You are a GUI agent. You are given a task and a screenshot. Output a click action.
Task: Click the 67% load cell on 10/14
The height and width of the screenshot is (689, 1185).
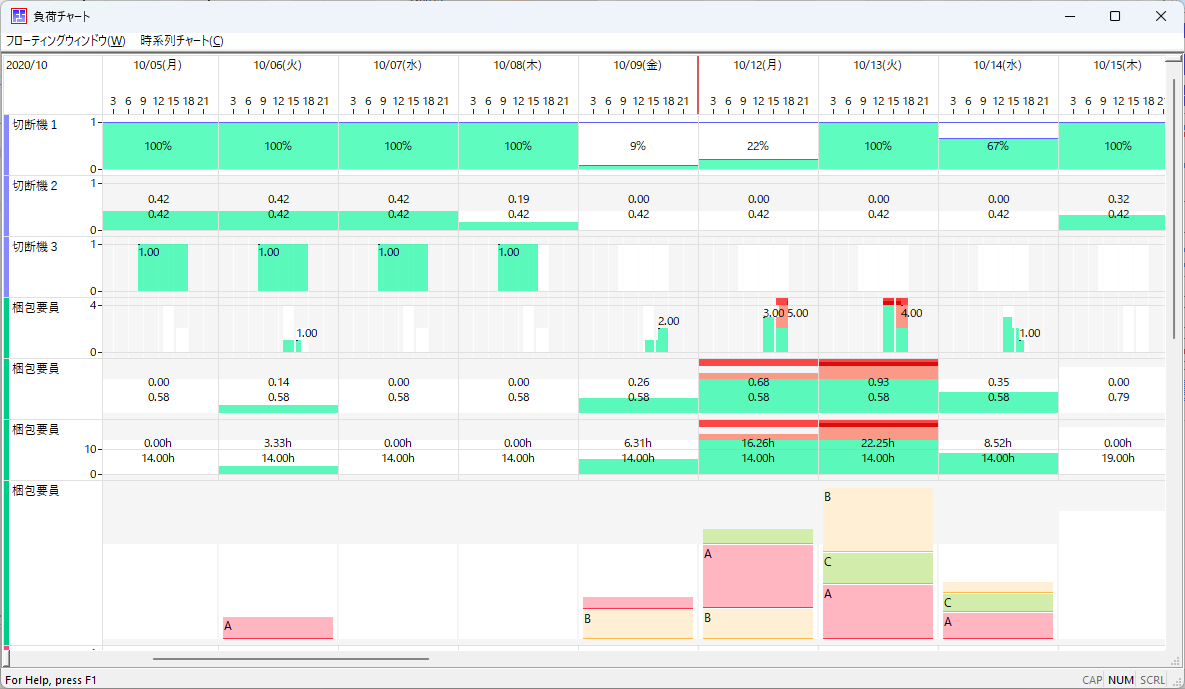click(x=998, y=146)
